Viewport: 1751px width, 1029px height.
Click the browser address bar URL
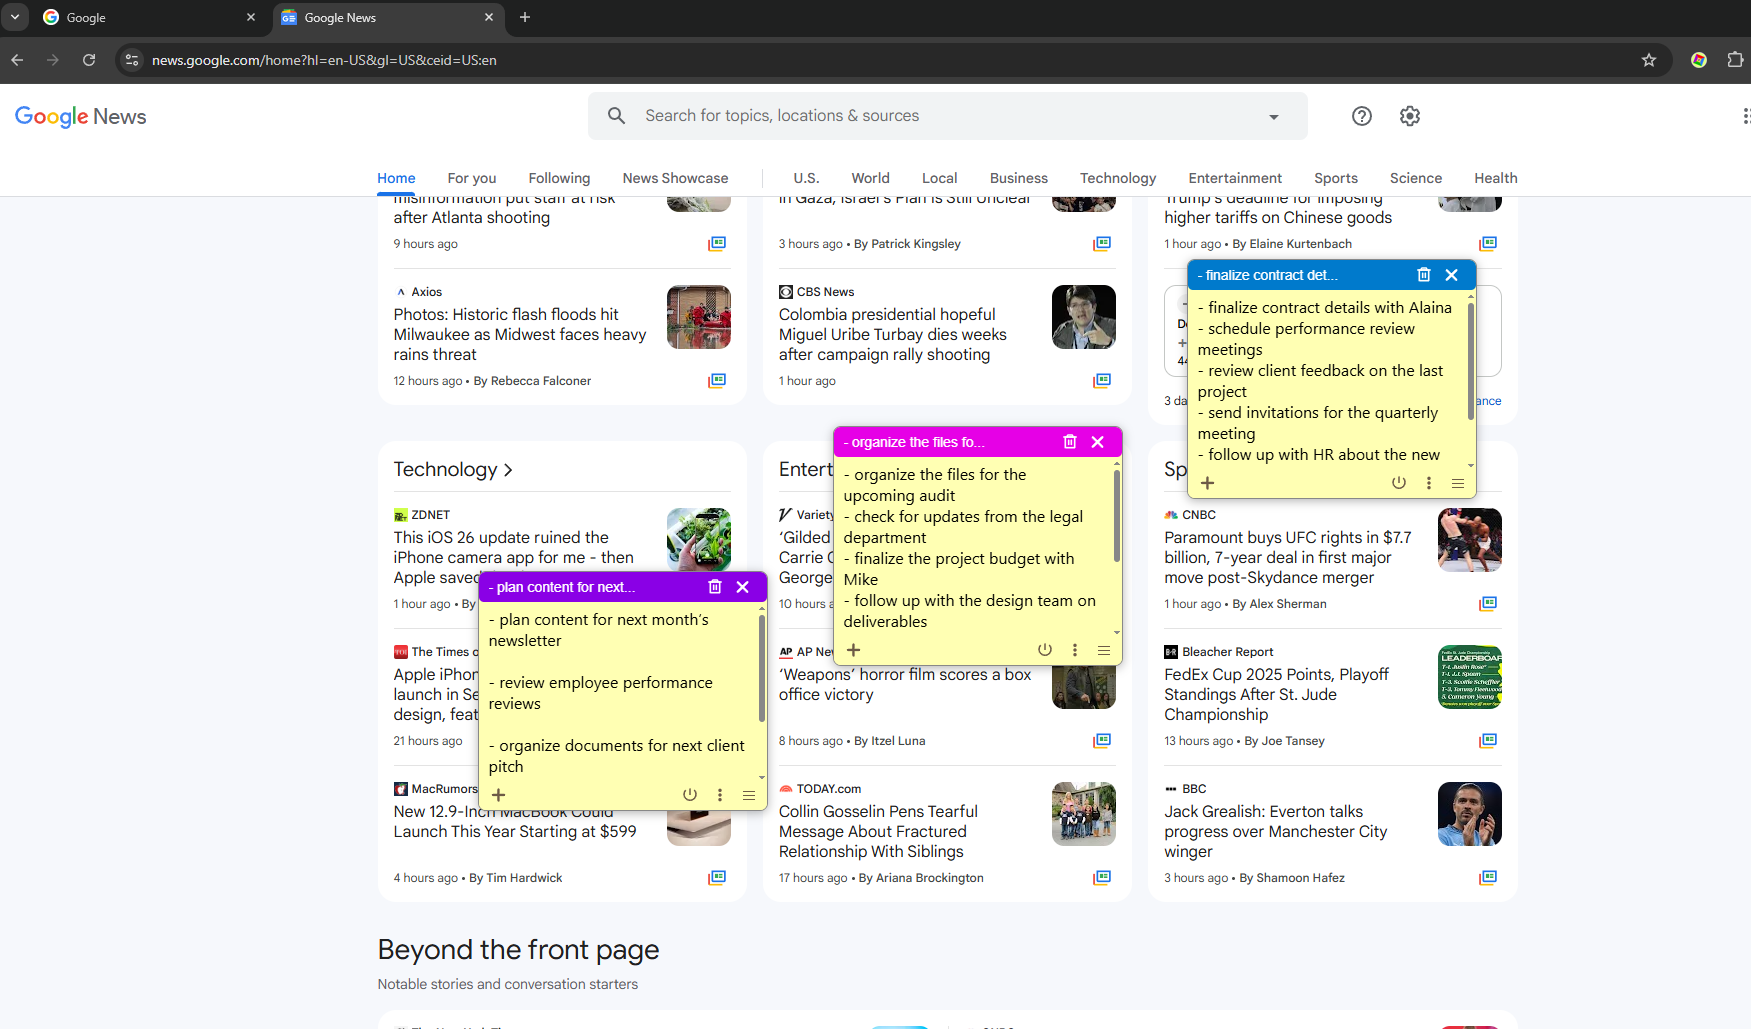(324, 60)
